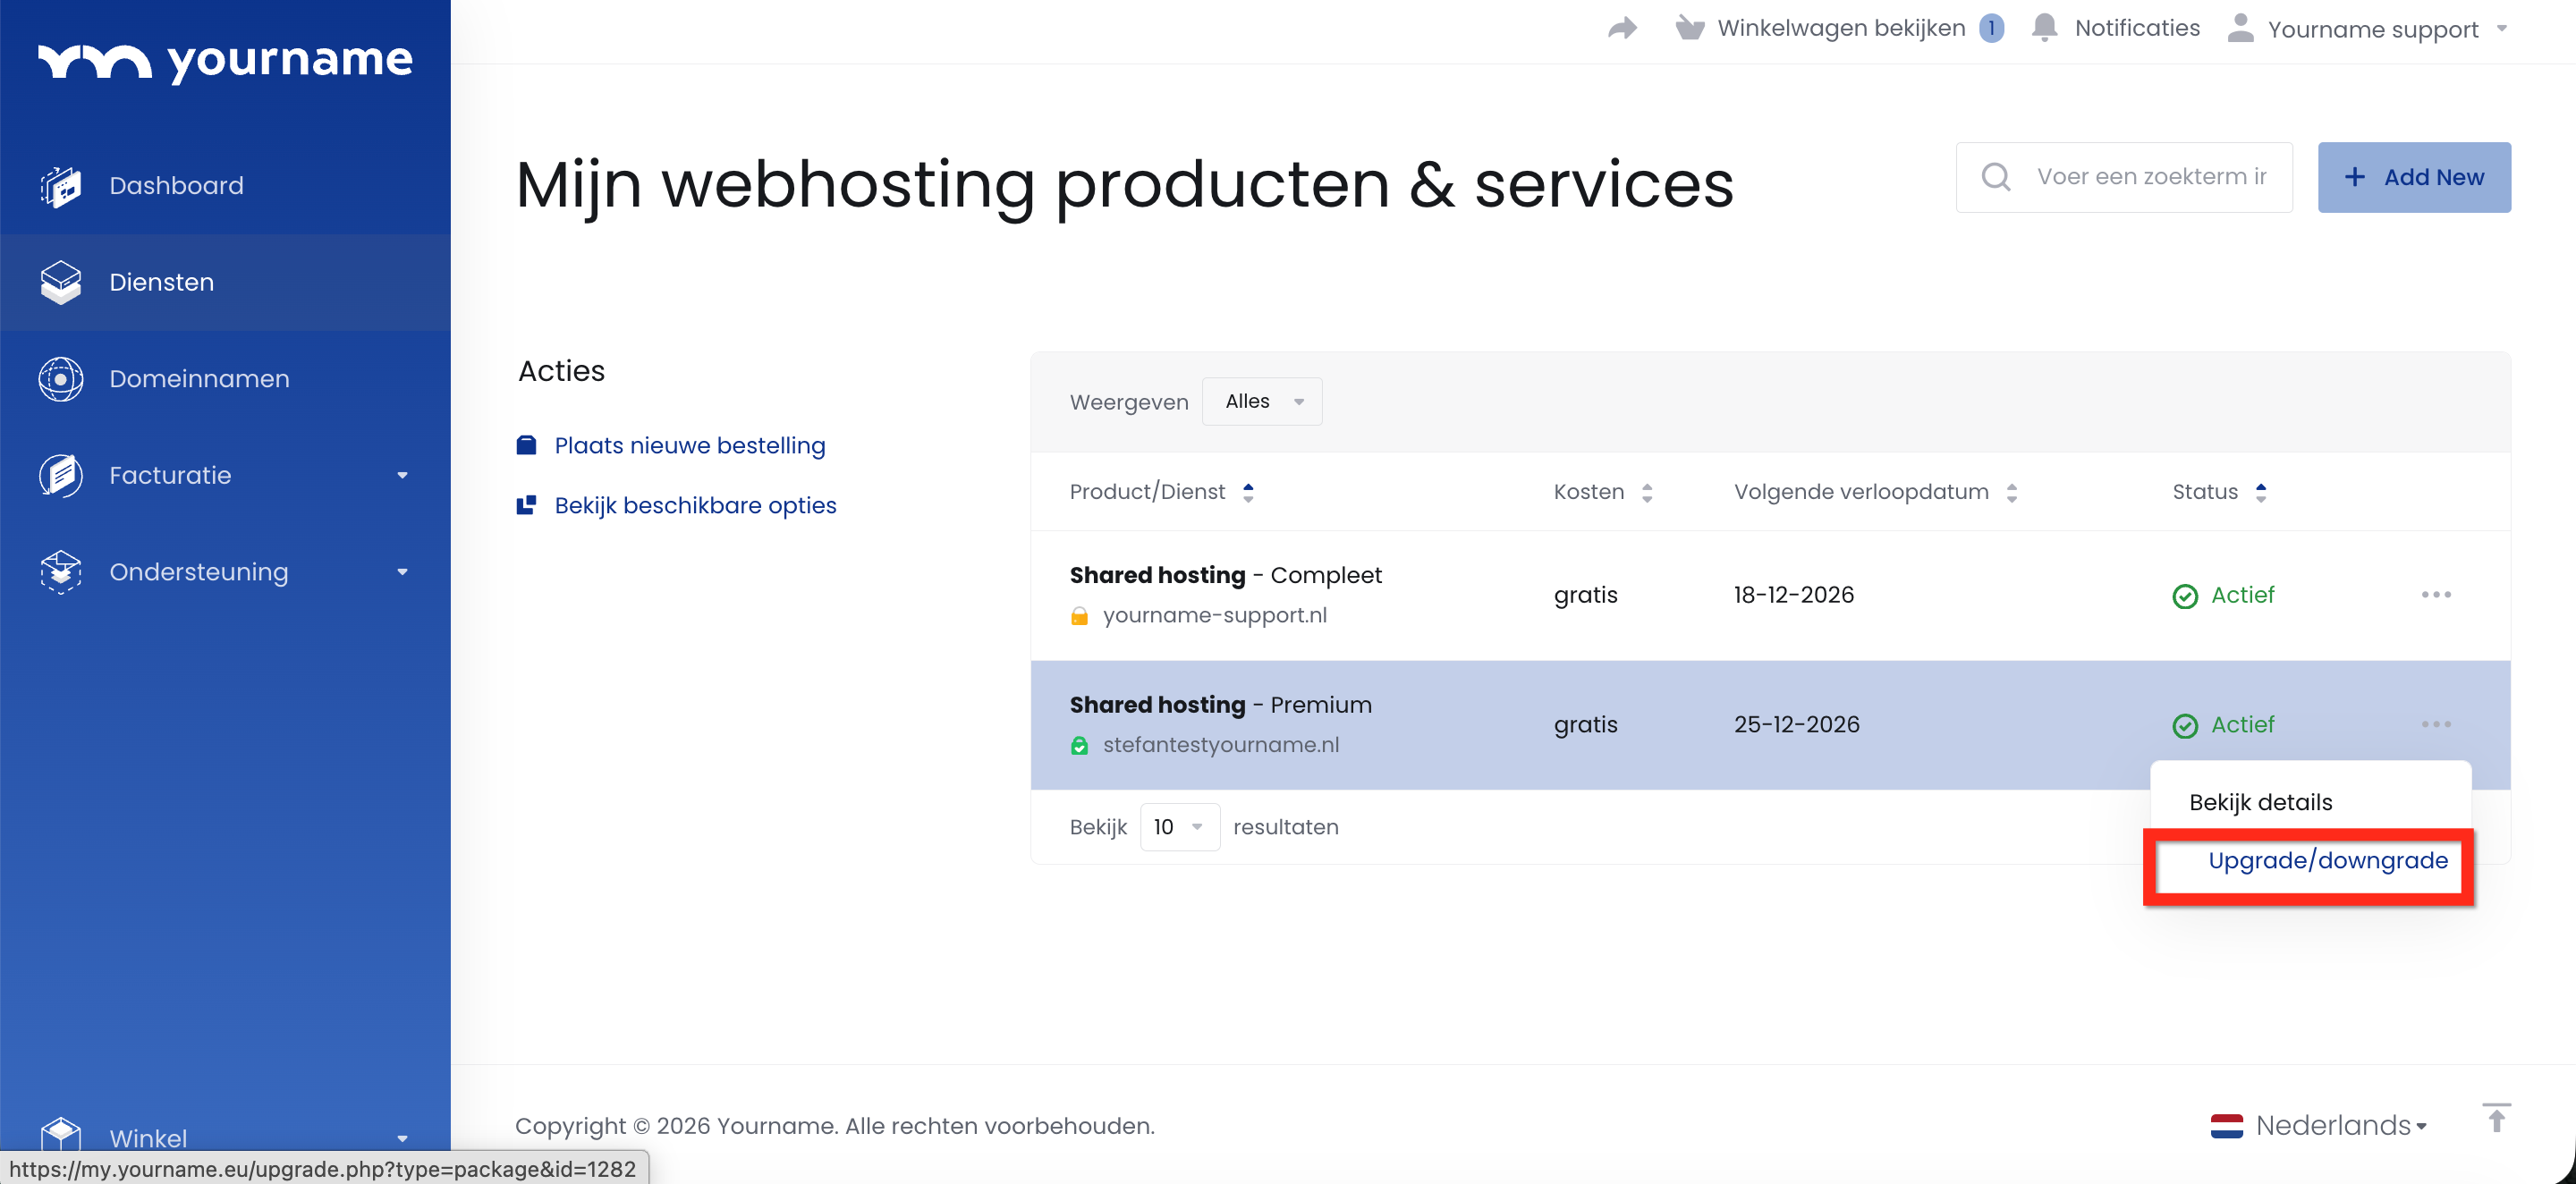Select Upgrade/downgrade from the context menu

2327,861
